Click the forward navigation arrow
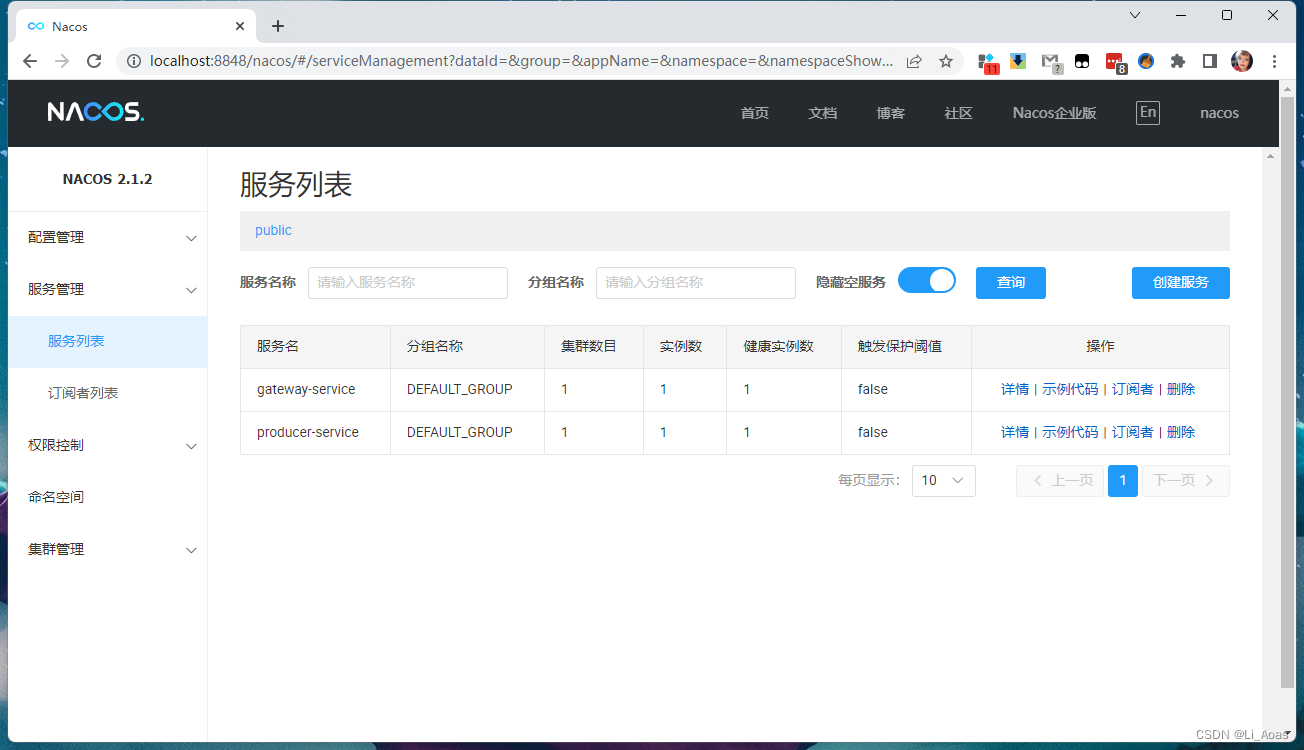This screenshot has width=1304, height=750. (61, 61)
